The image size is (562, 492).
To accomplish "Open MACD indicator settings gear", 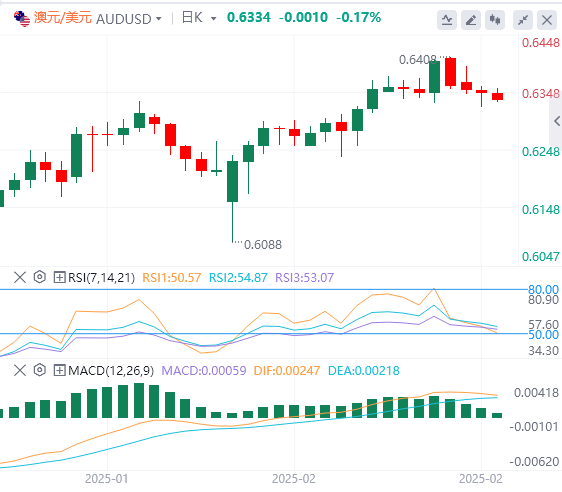I will point(40,370).
